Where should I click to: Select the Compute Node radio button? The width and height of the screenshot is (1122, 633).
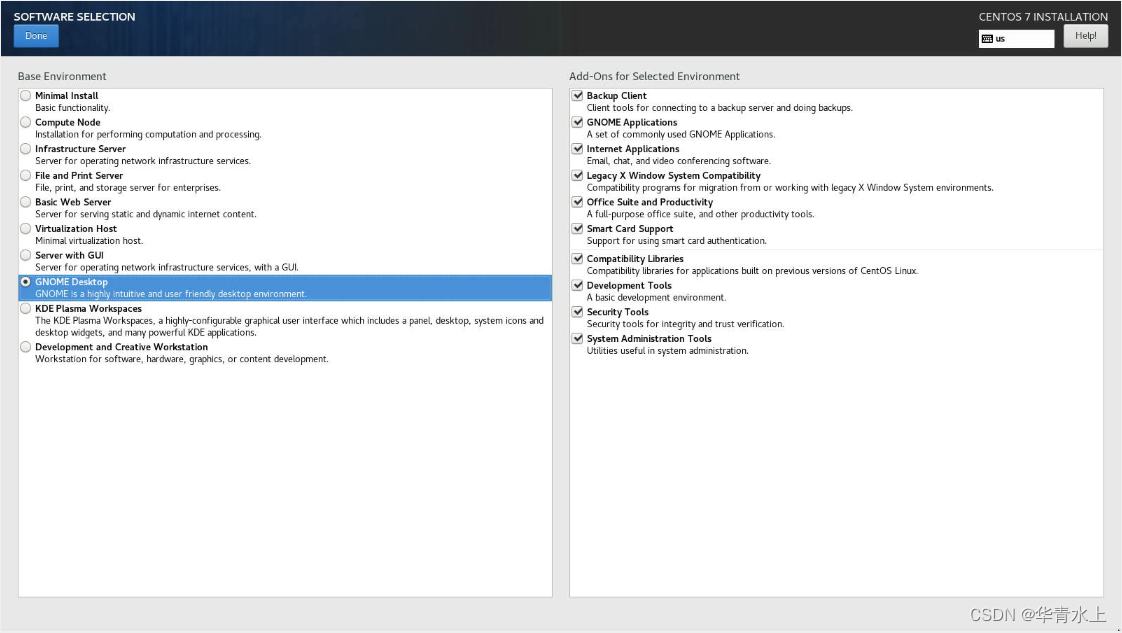26,122
